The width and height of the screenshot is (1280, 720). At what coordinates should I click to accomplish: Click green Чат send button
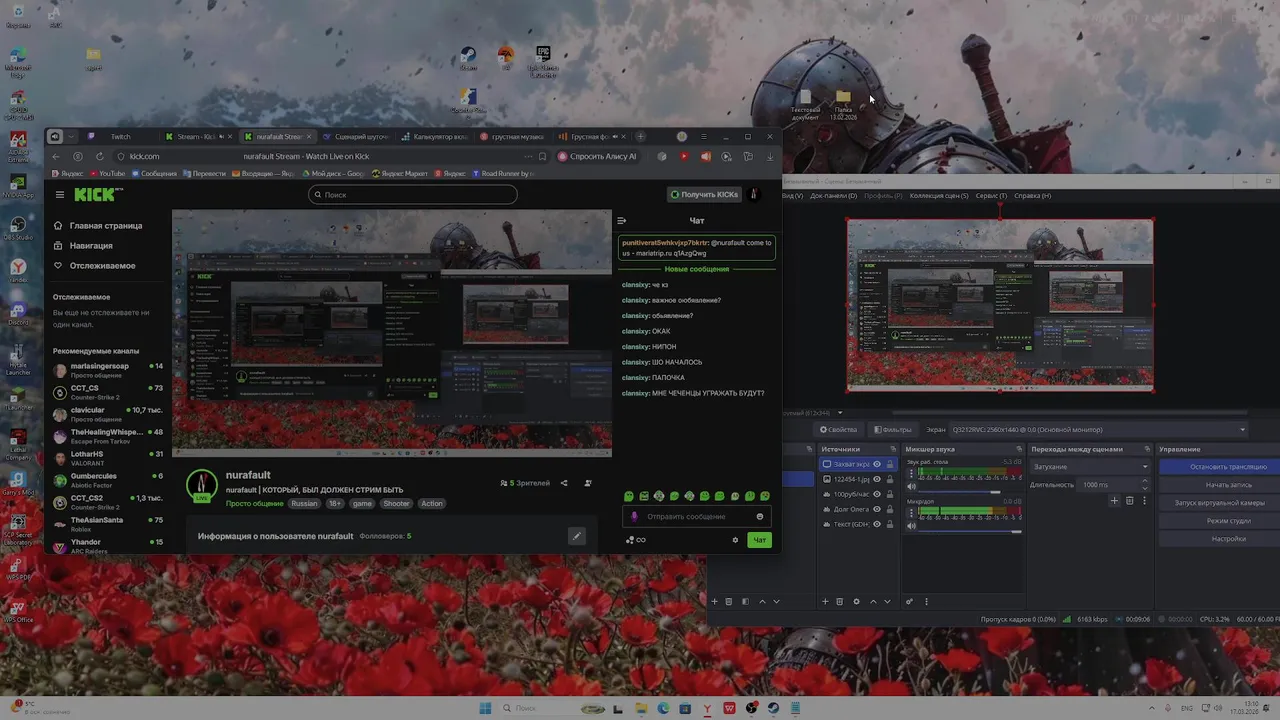coord(760,540)
